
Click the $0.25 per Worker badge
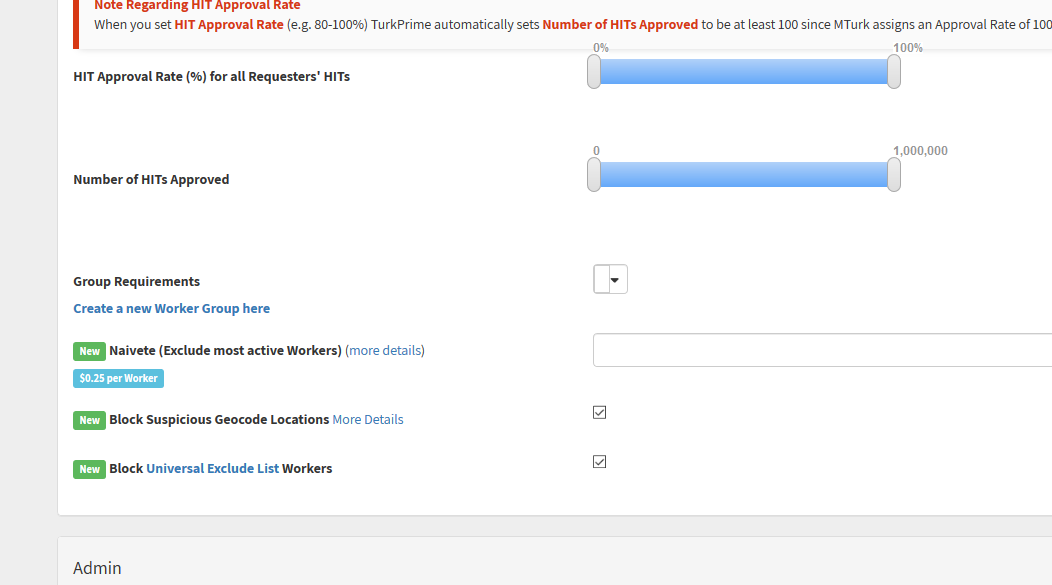(118, 379)
